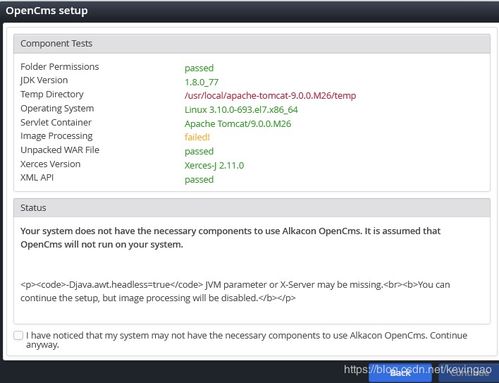
Task: Click the Djava.awt.headless JVM parameter message
Action: tap(235, 291)
